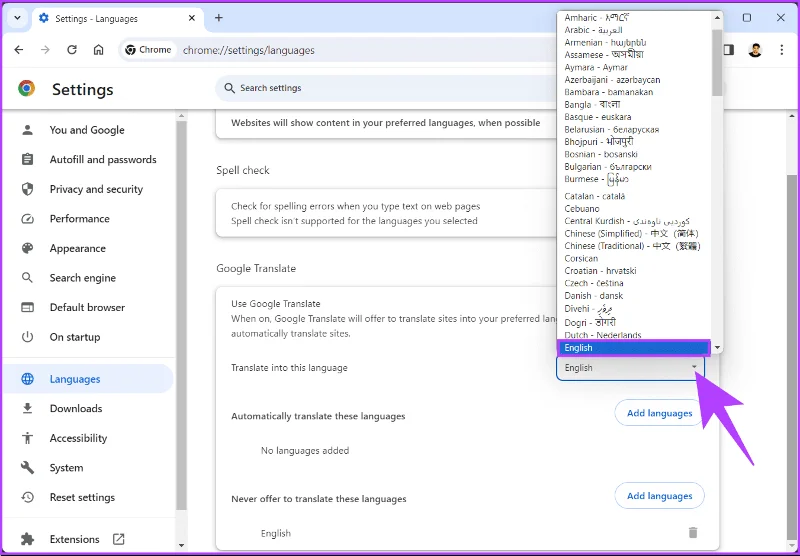Open a new tab with the plus icon
Image resolution: width=800 pixels, height=556 pixels.
click(x=219, y=18)
